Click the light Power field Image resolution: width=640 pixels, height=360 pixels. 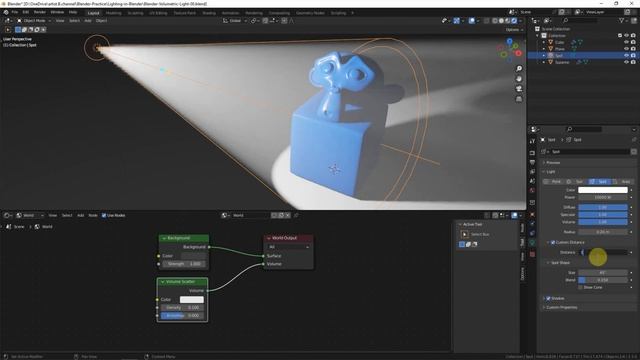603,198
